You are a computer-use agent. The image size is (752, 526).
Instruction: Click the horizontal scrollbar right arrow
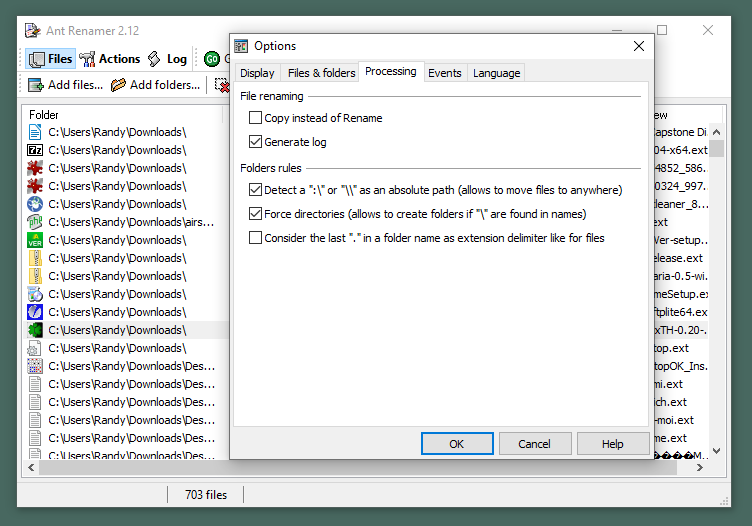coord(700,468)
